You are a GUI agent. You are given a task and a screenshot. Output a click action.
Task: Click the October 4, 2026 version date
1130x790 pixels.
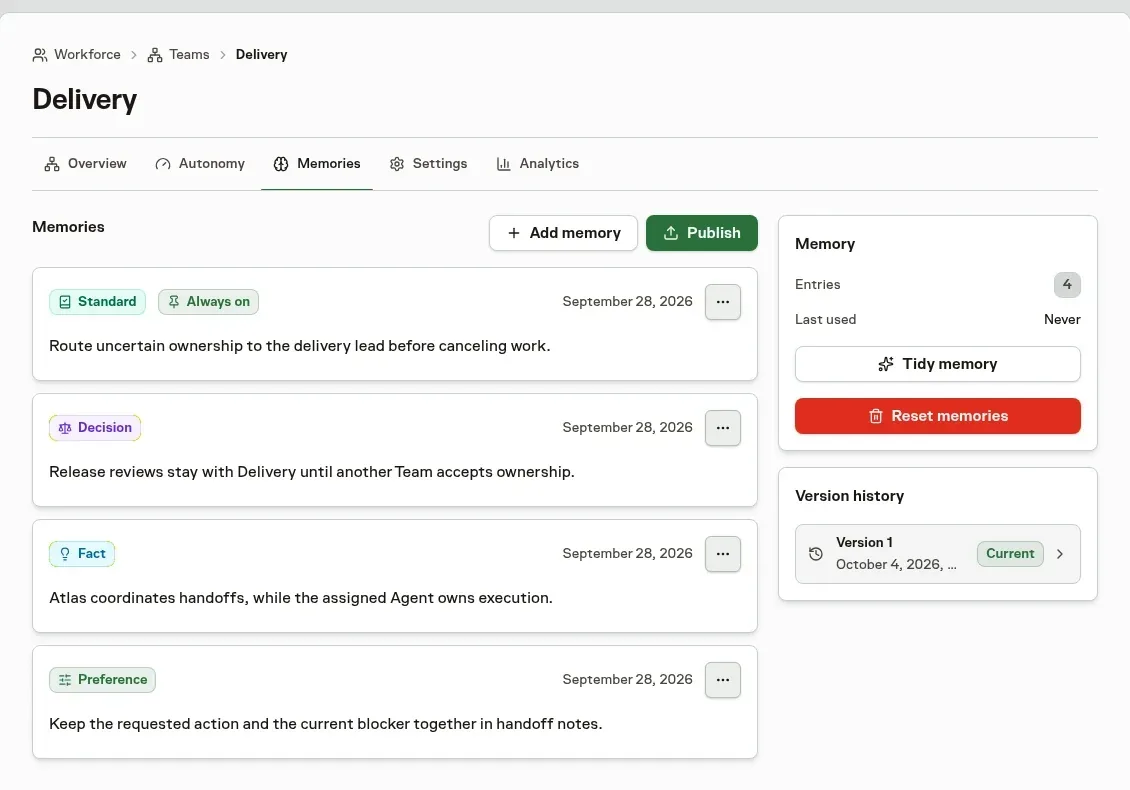896,564
